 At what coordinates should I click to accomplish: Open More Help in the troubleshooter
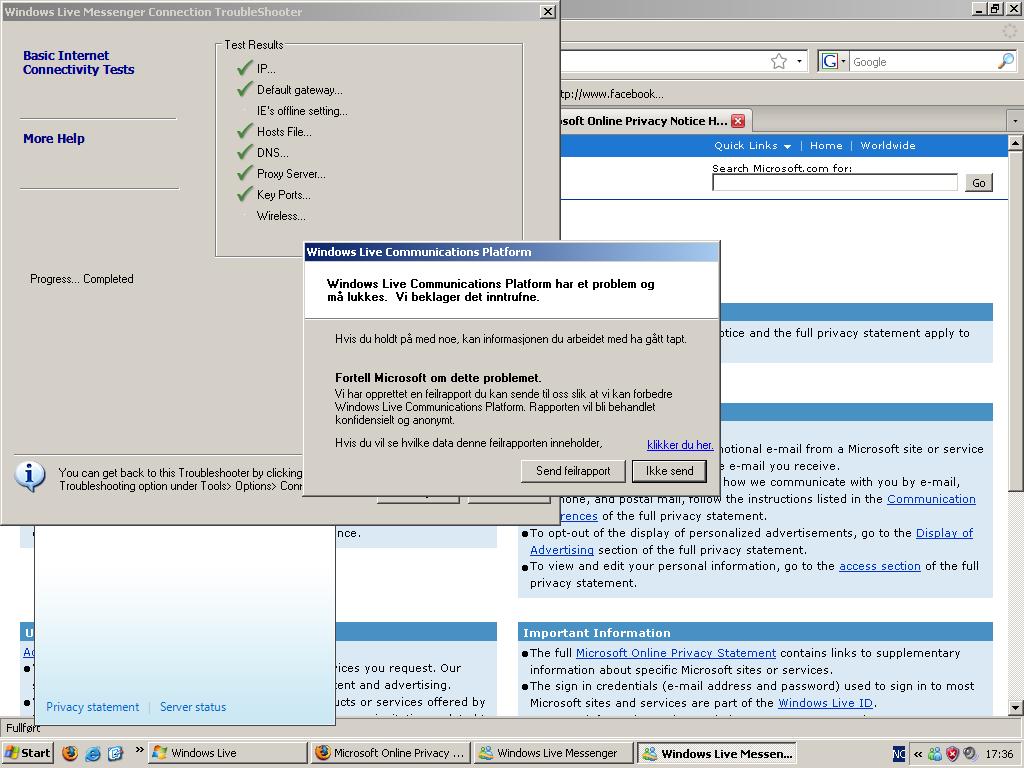coord(54,138)
